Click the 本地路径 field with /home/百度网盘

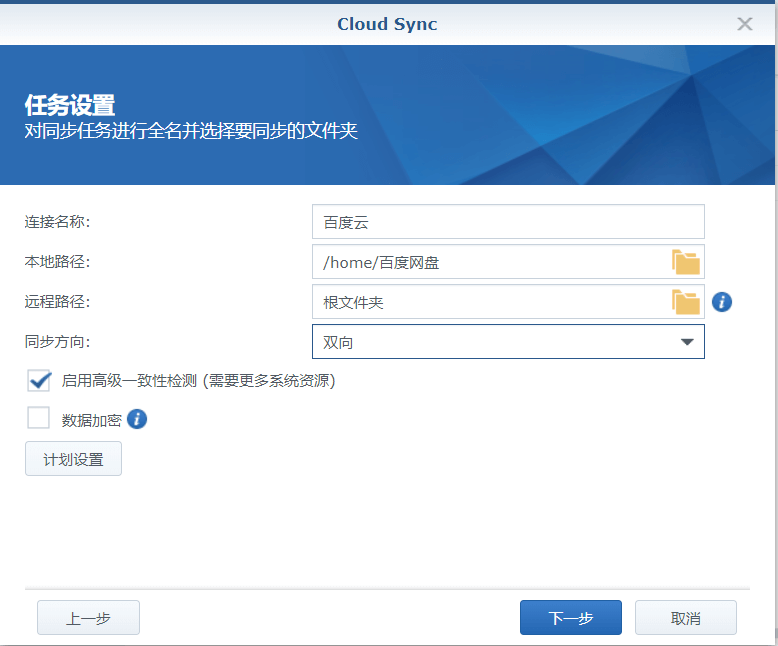490,262
